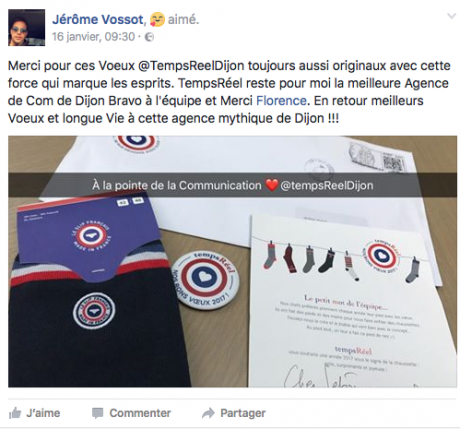Click the 16 janvier, 09:30 timestamp
Screen dimensions: 460x429
[x=93, y=37]
